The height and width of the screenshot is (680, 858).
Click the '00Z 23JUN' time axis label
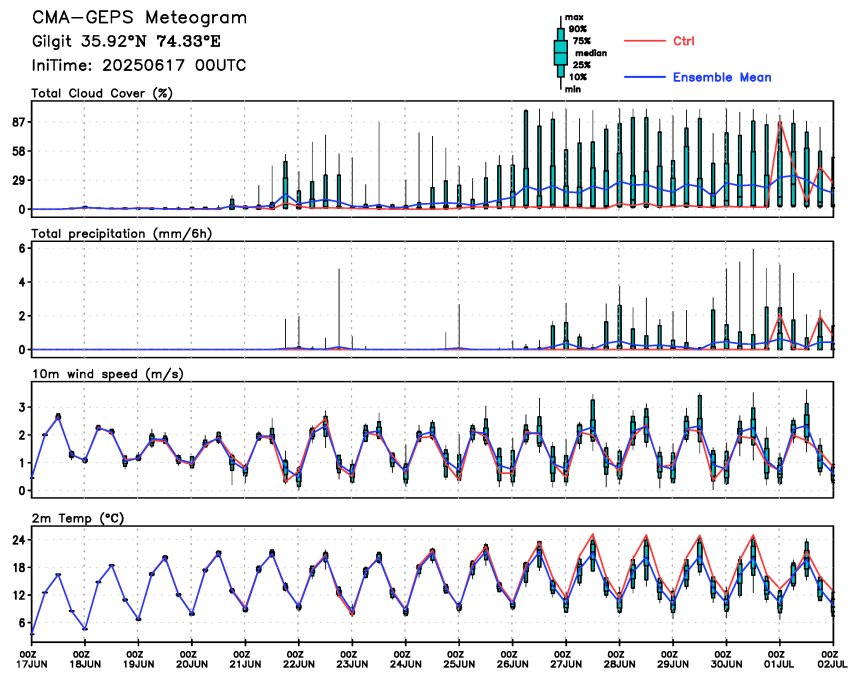click(352, 659)
